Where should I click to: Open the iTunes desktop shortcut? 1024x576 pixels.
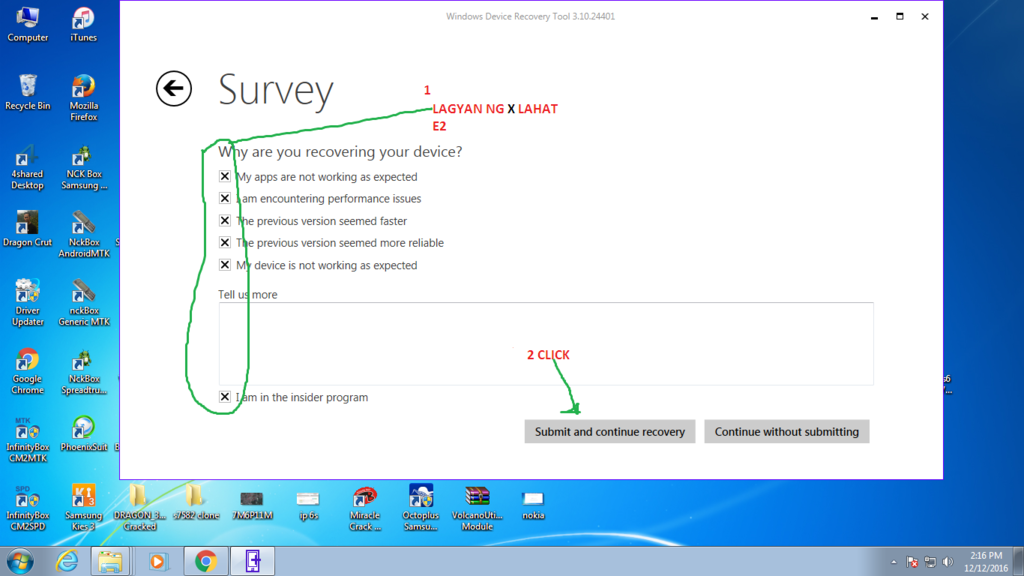[83, 20]
